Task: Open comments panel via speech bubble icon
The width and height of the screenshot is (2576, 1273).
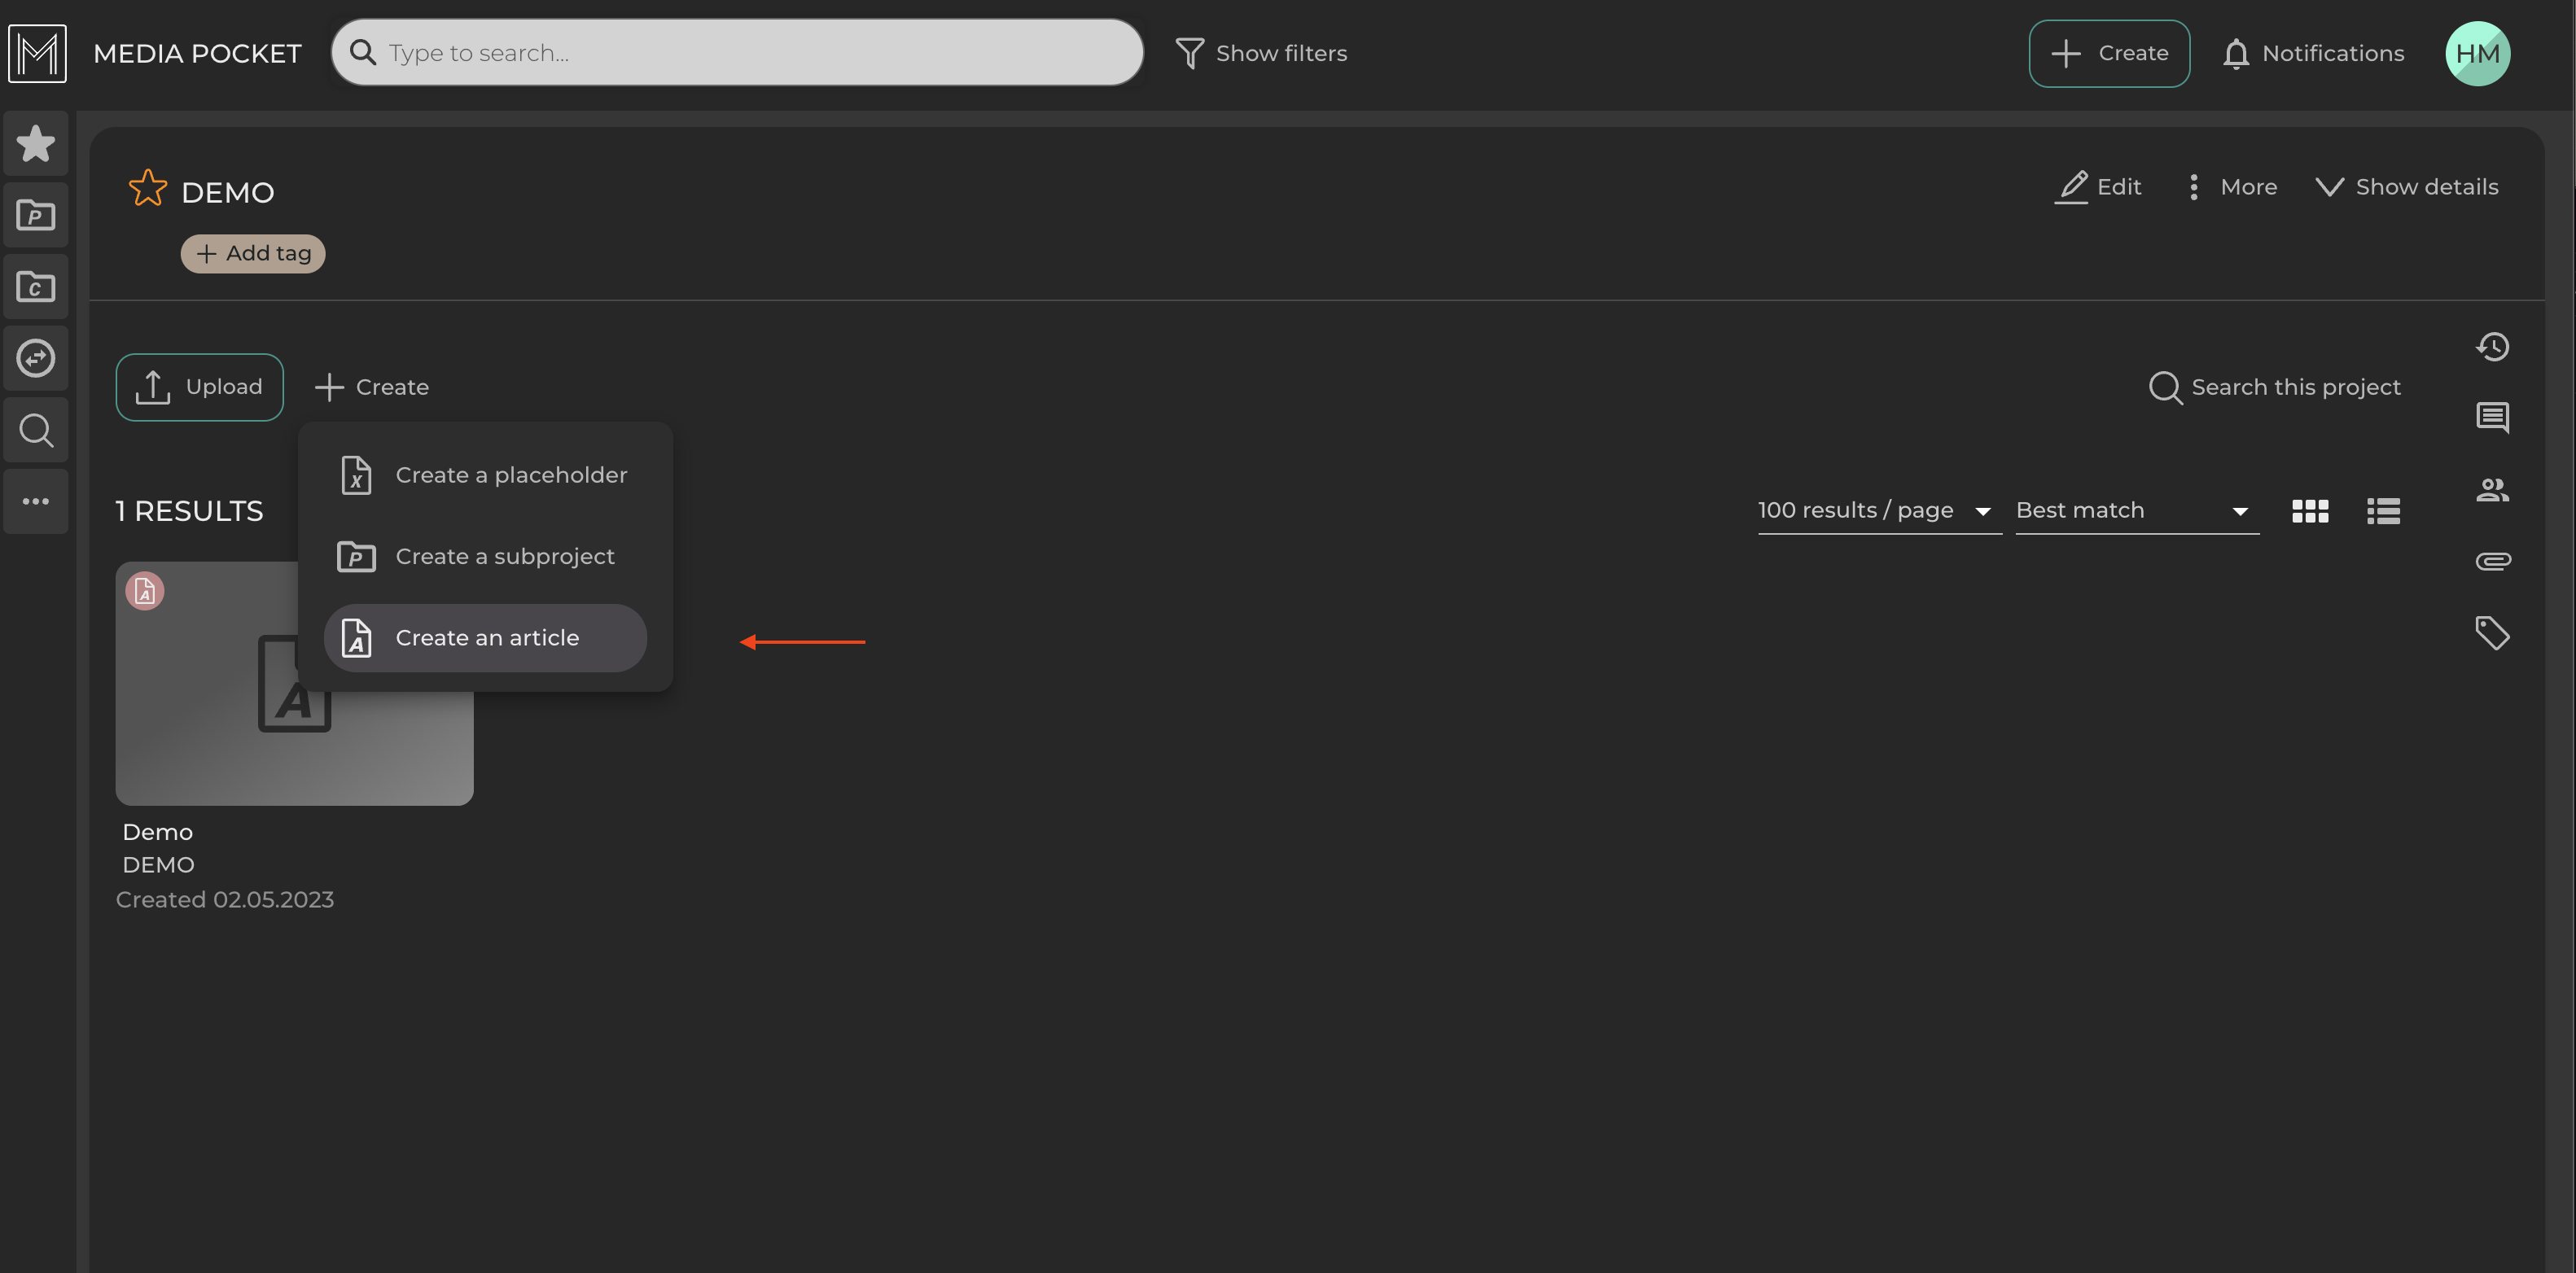Action: (2492, 417)
